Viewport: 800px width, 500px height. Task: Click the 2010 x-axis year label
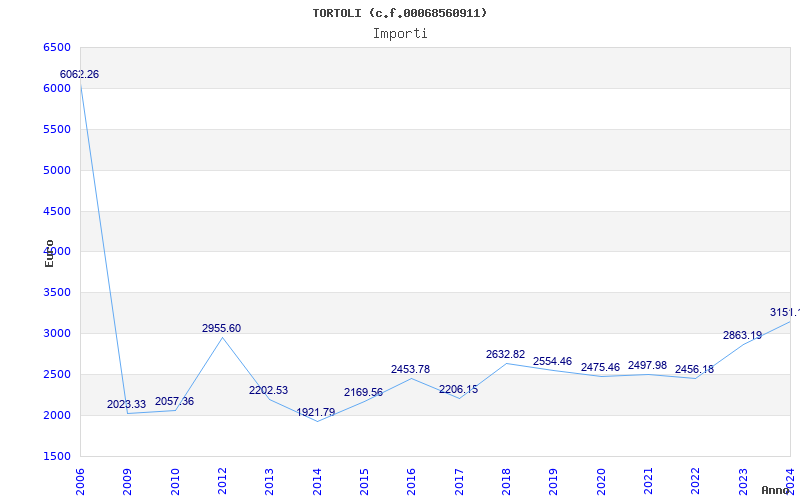click(x=175, y=482)
